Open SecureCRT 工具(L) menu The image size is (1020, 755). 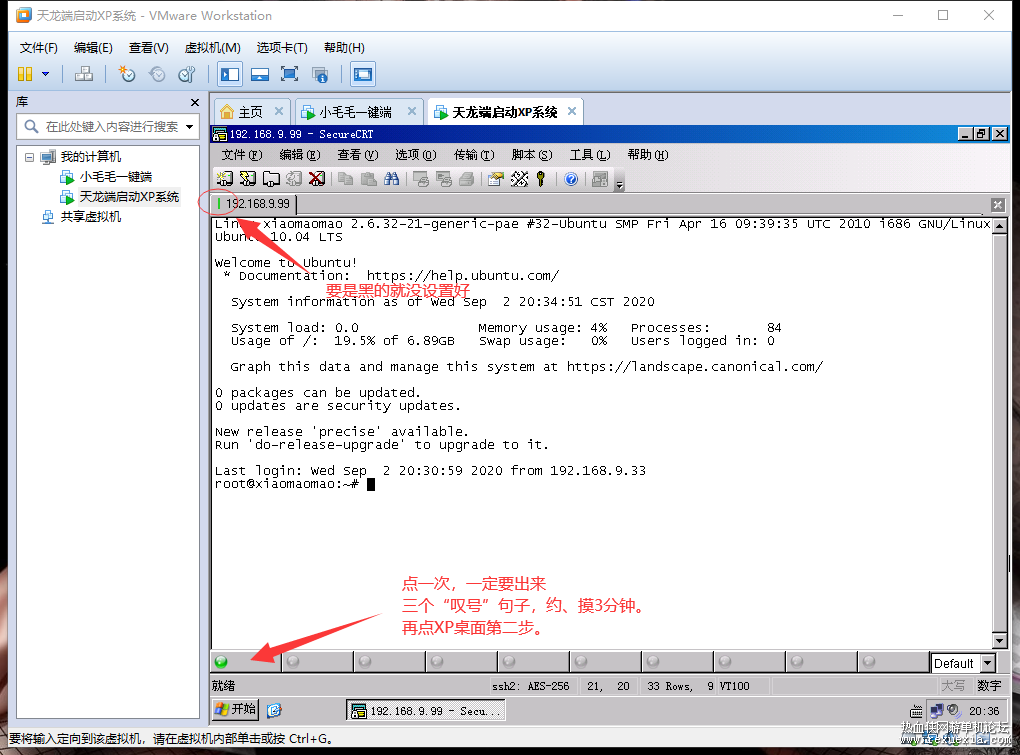(x=589, y=155)
